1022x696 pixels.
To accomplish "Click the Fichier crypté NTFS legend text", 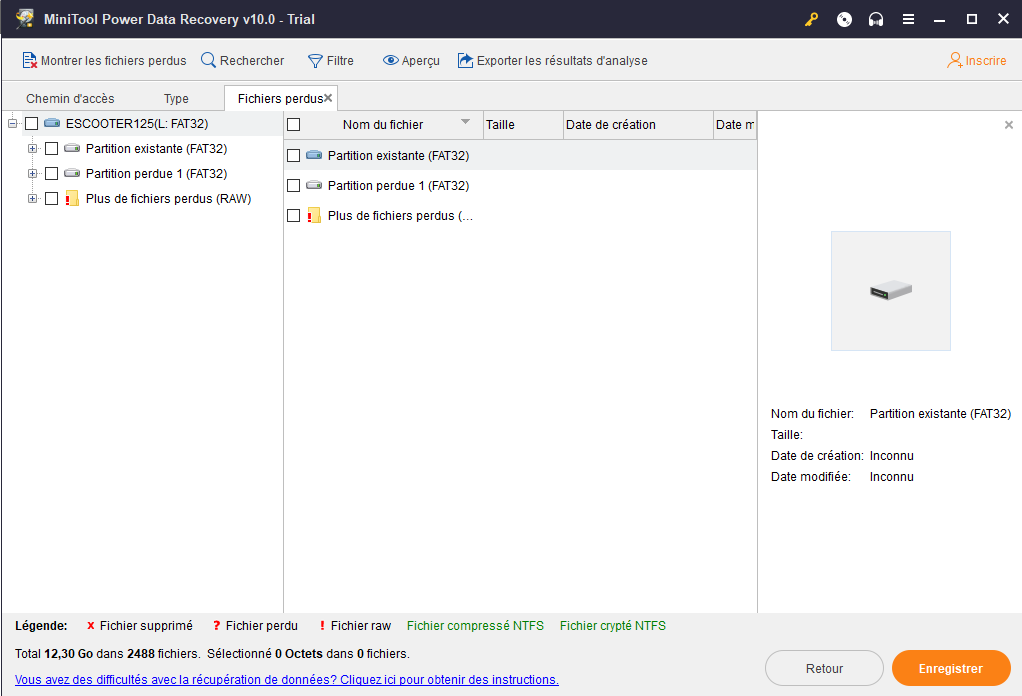I will (x=613, y=626).
